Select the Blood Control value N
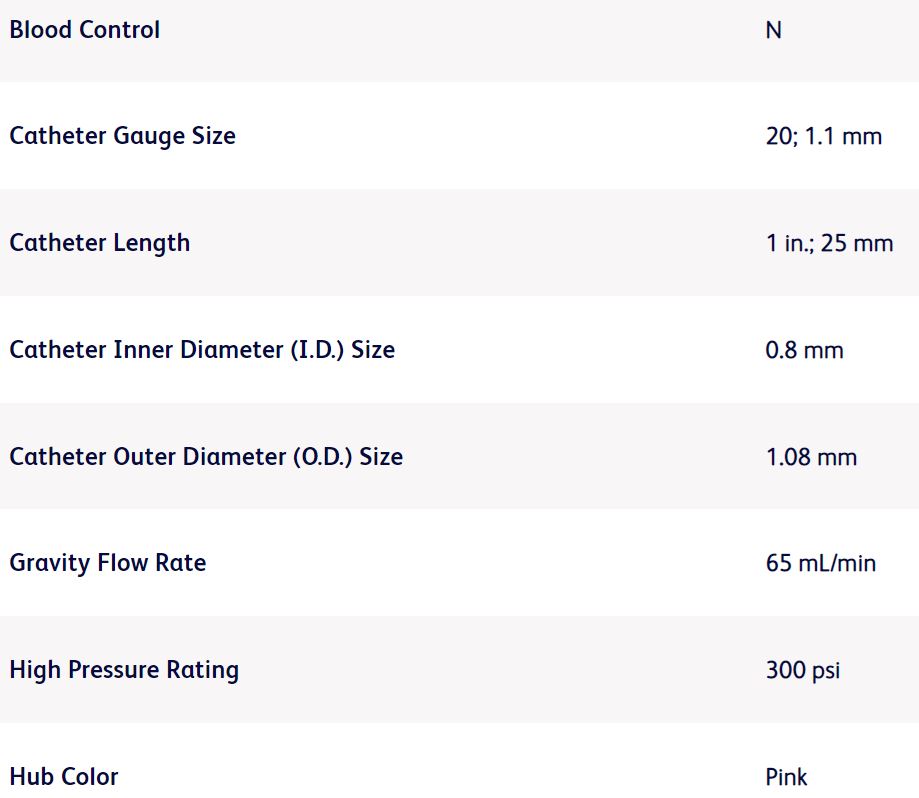The width and height of the screenshot is (919, 798). click(x=773, y=30)
